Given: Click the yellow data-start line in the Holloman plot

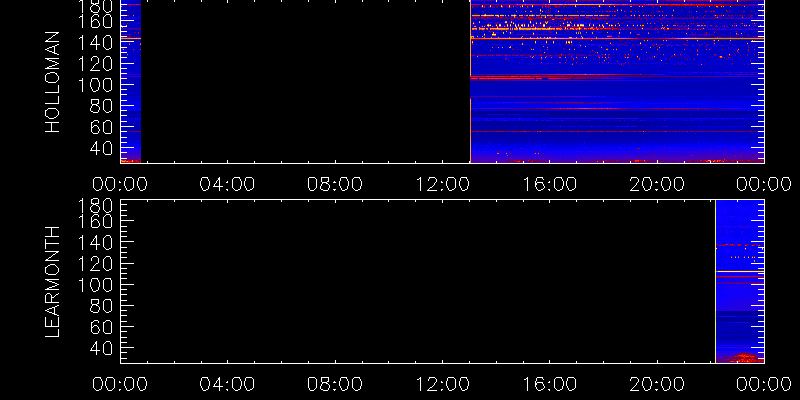Looking at the screenshot, I should click(470, 82).
